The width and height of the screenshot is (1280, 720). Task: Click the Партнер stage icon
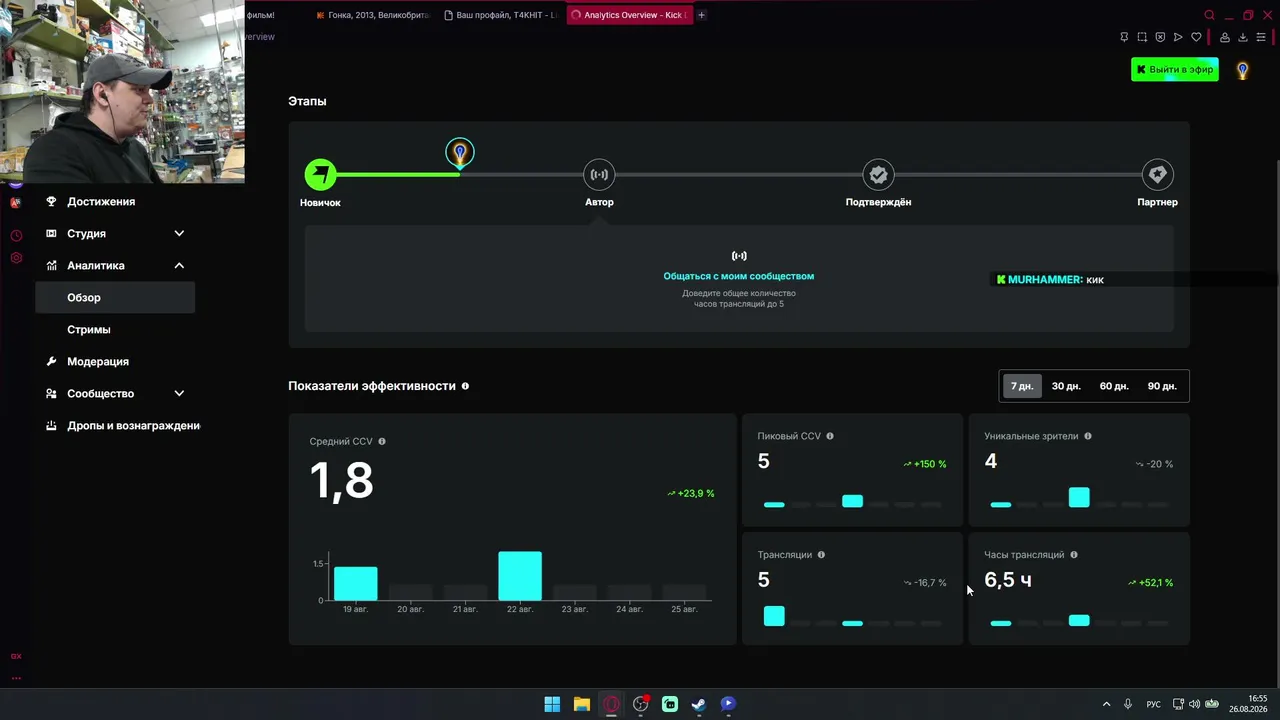click(1157, 174)
